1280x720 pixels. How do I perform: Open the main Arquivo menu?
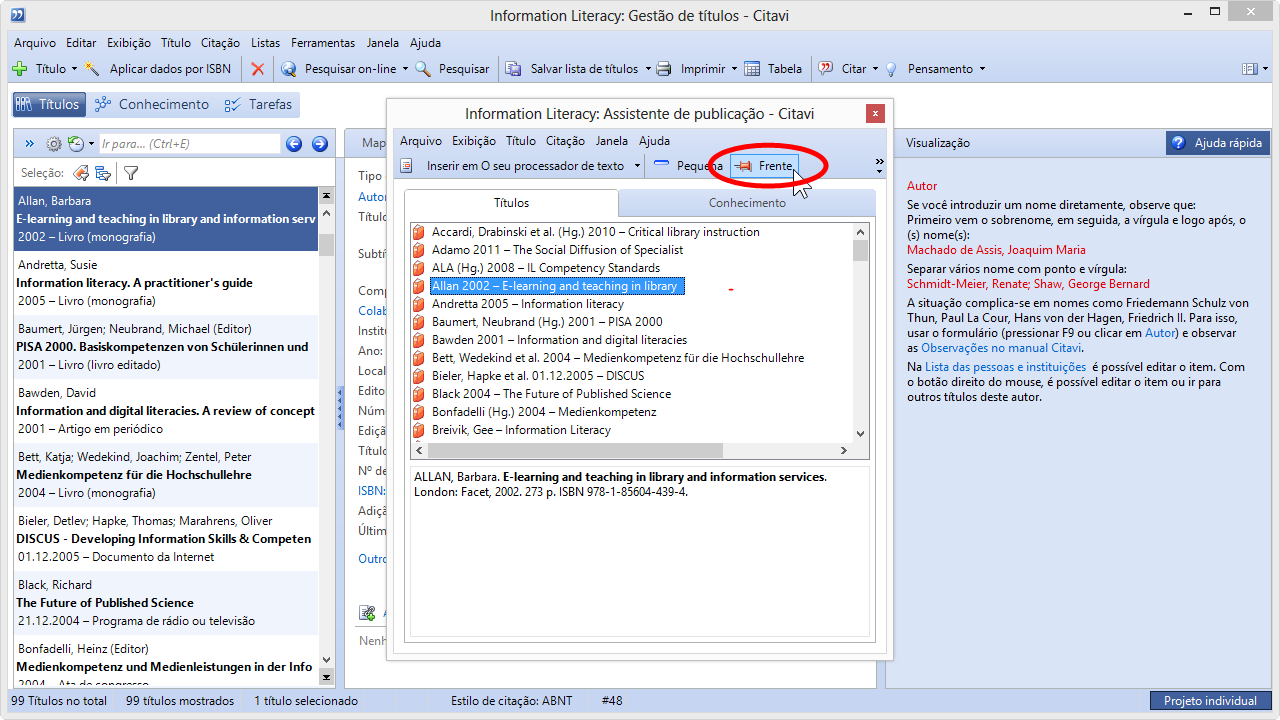coord(35,43)
